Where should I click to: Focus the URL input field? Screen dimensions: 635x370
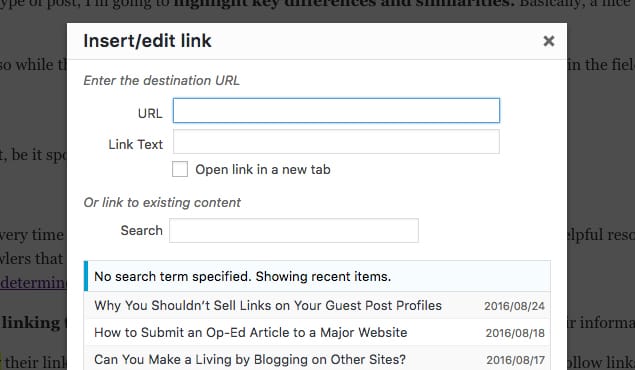pyautogui.click(x=336, y=111)
